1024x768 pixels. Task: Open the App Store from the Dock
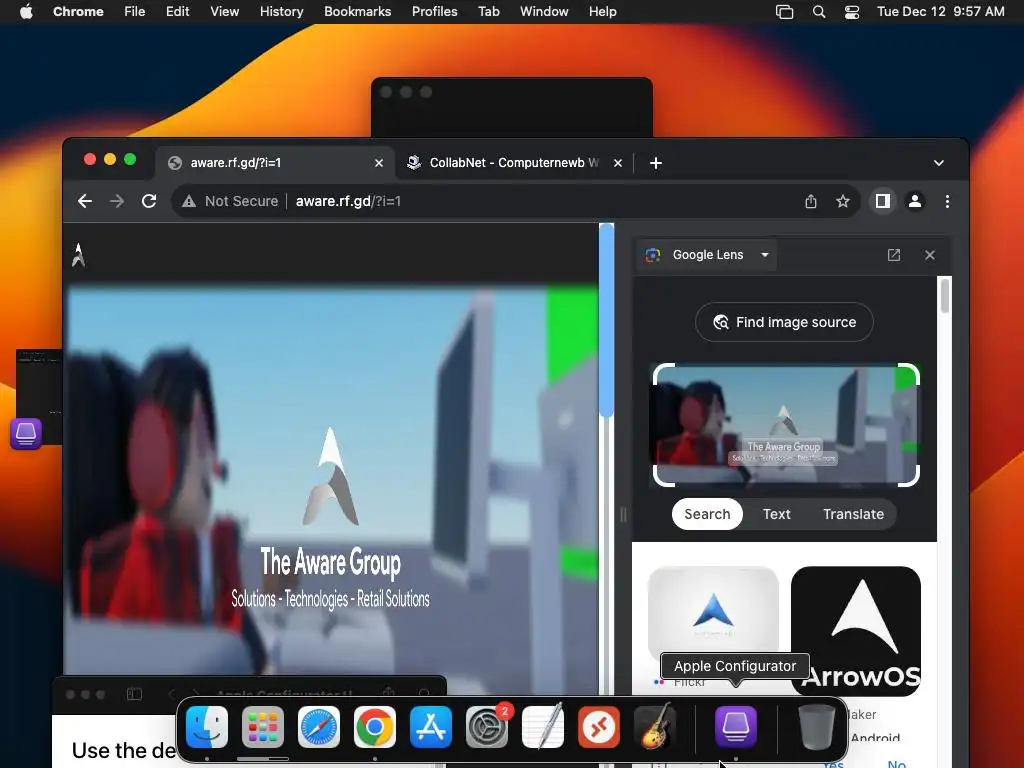[431, 727]
